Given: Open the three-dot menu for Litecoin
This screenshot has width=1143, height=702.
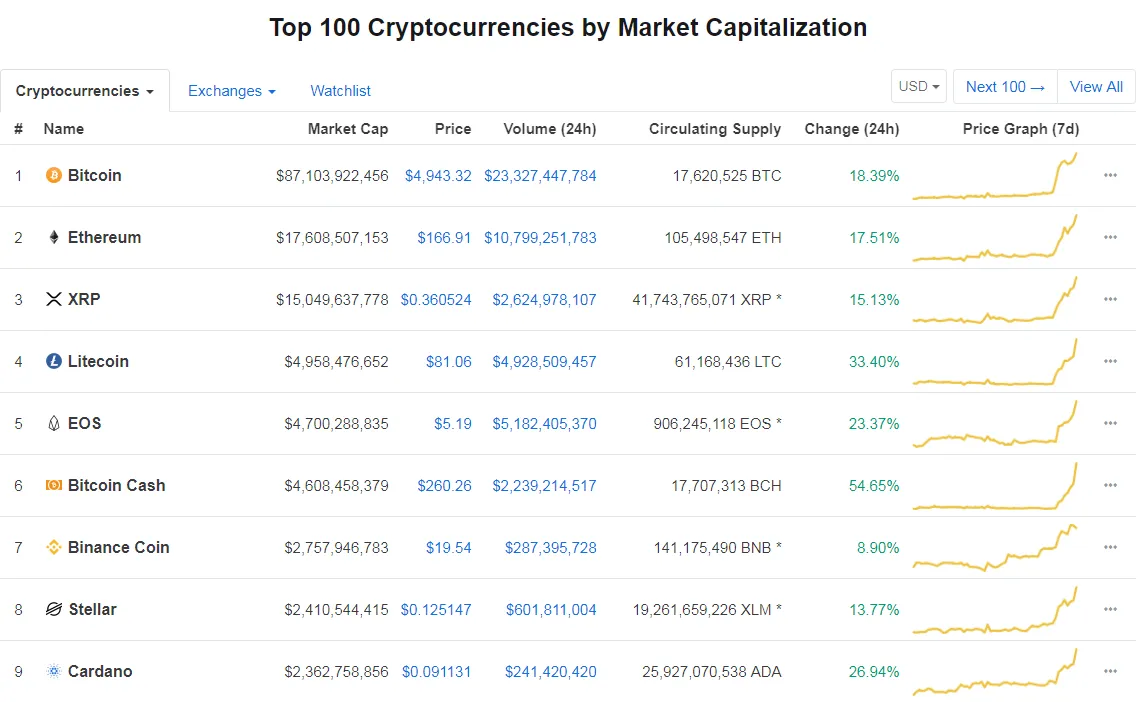Looking at the screenshot, I should (x=1110, y=362).
